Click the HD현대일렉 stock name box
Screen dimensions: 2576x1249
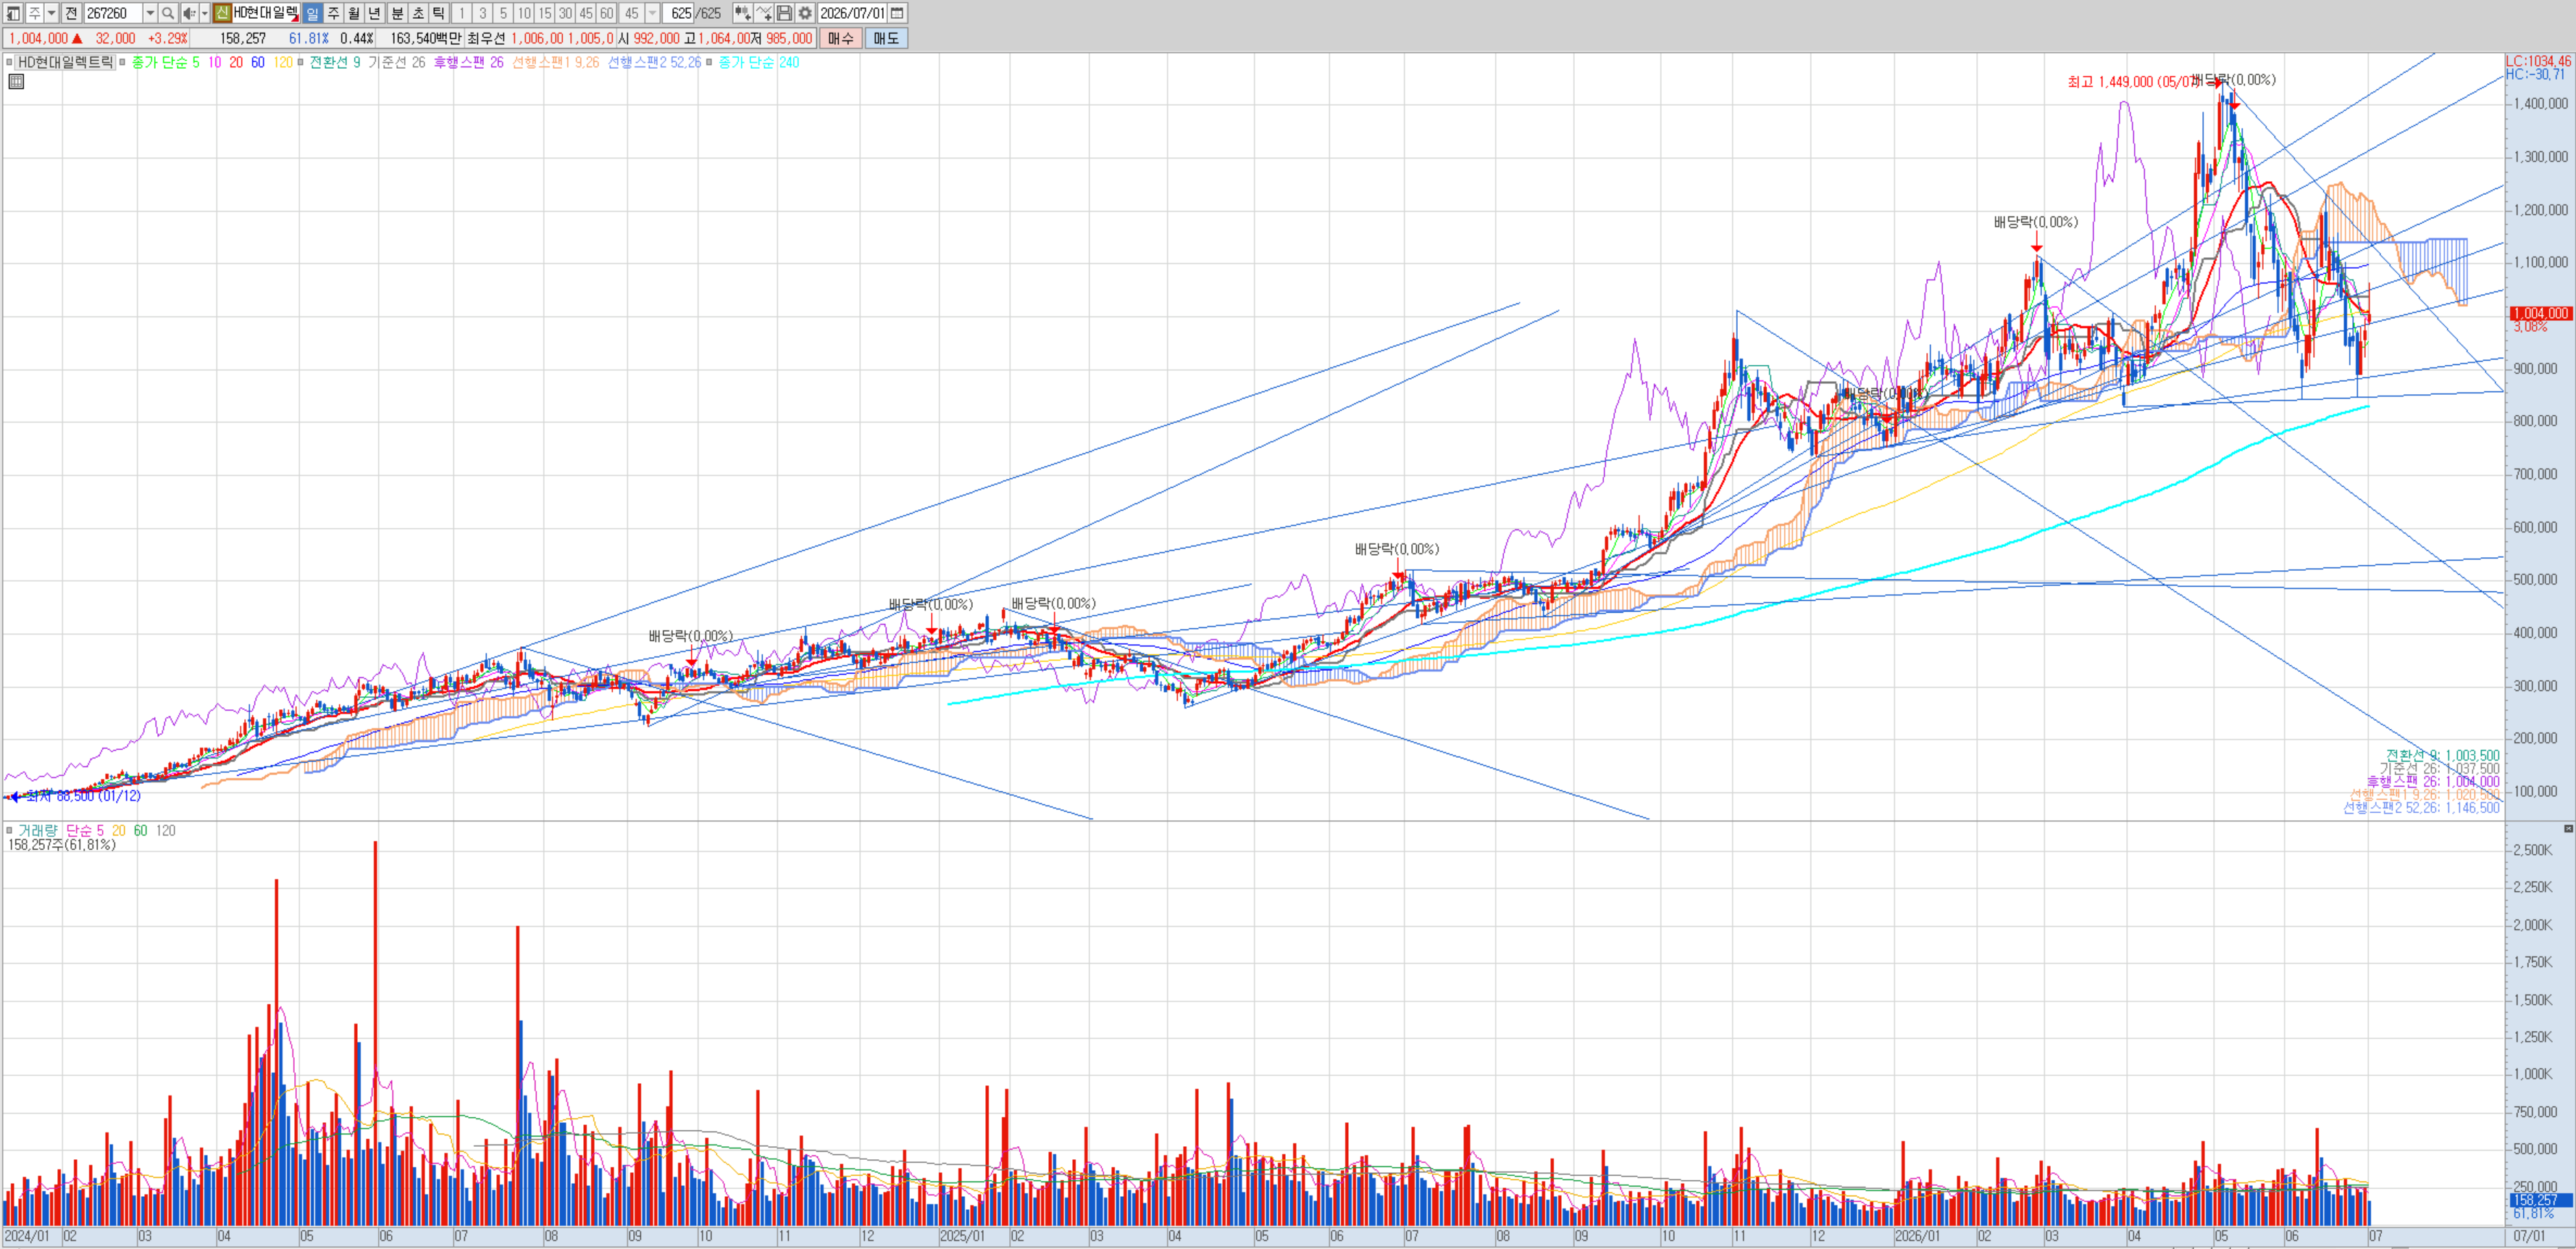(x=265, y=13)
